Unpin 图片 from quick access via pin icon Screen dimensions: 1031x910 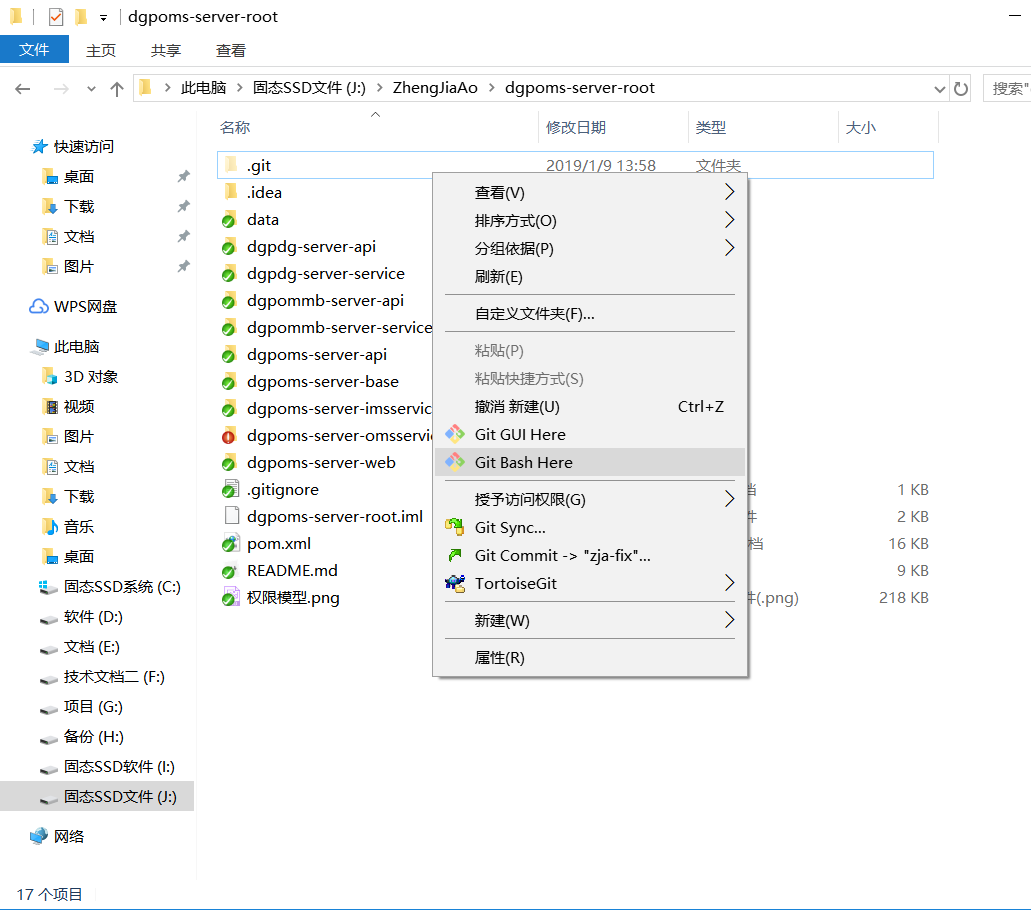(x=182, y=266)
